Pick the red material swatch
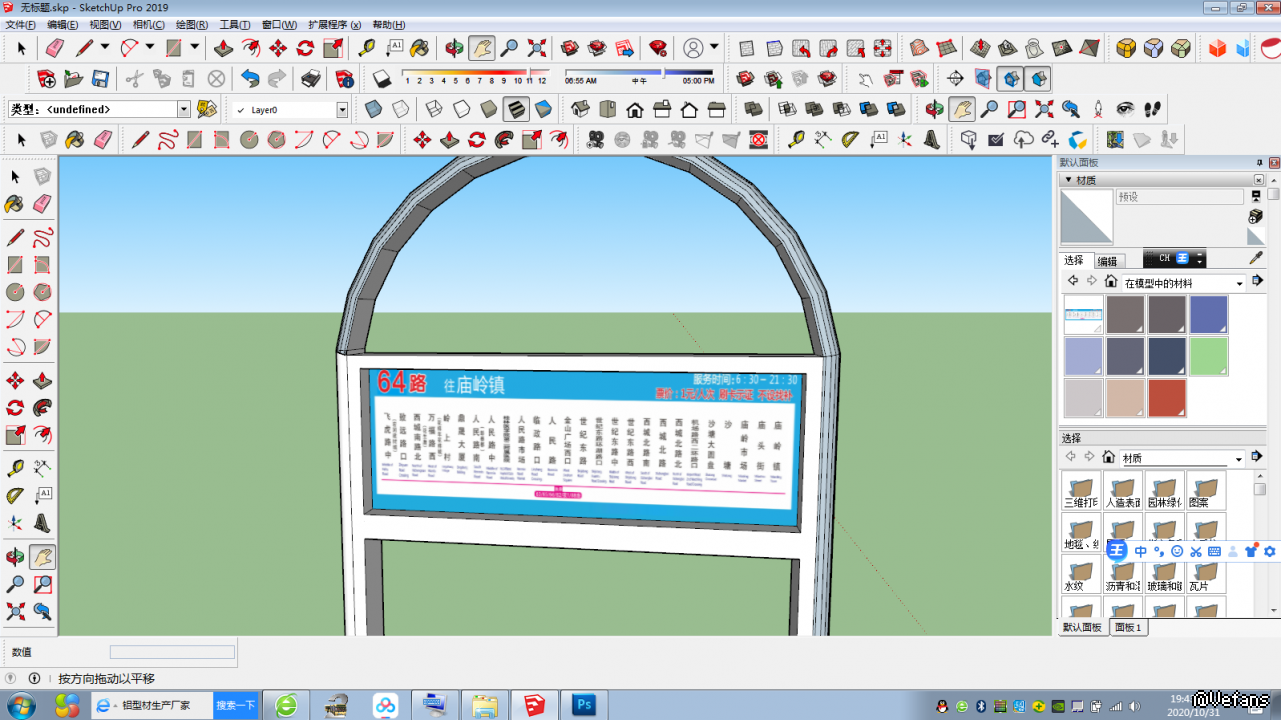 (x=1166, y=398)
